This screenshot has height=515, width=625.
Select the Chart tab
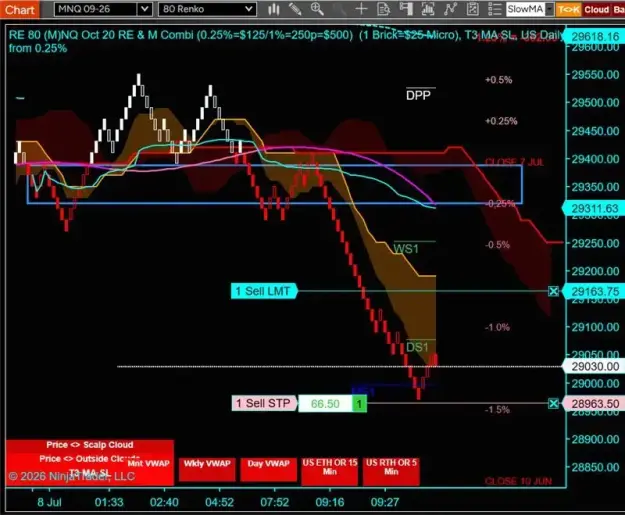[x=20, y=9]
